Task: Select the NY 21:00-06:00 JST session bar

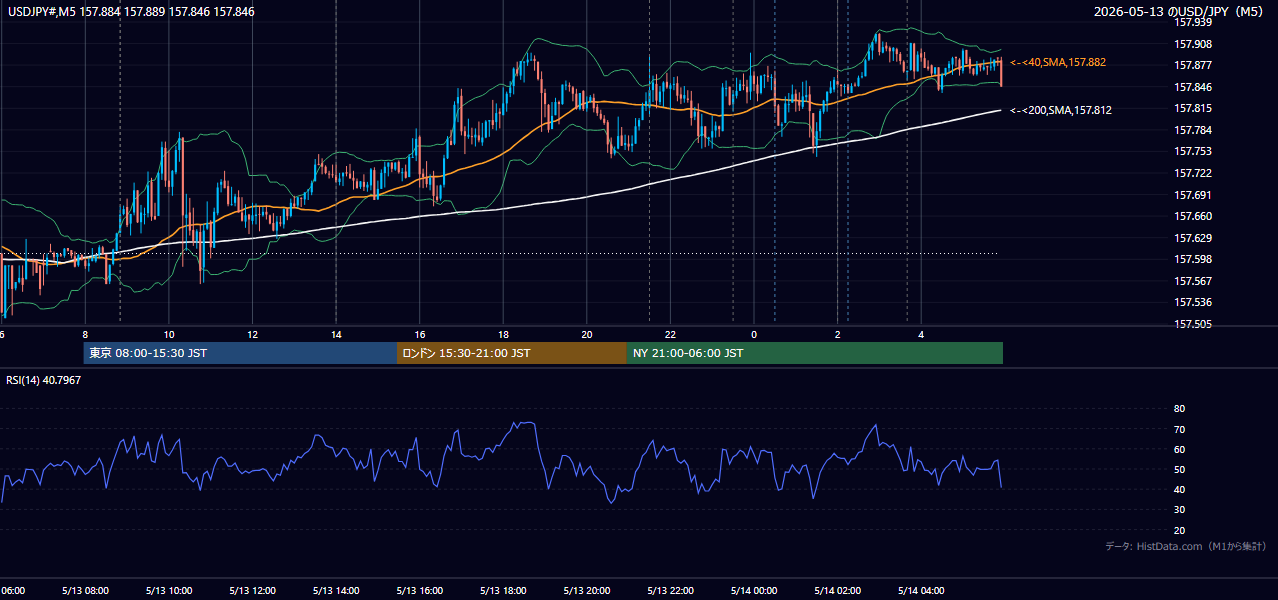Action: [x=815, y=353]
